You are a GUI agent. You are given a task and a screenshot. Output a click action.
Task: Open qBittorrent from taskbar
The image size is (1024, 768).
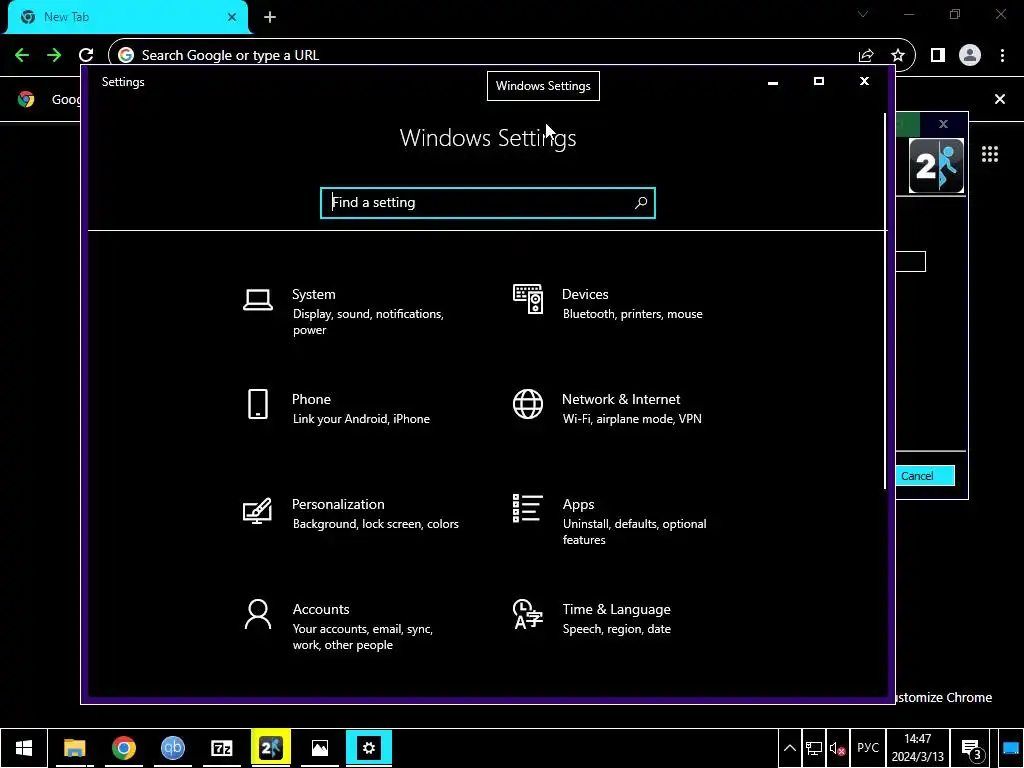(172, 748)
